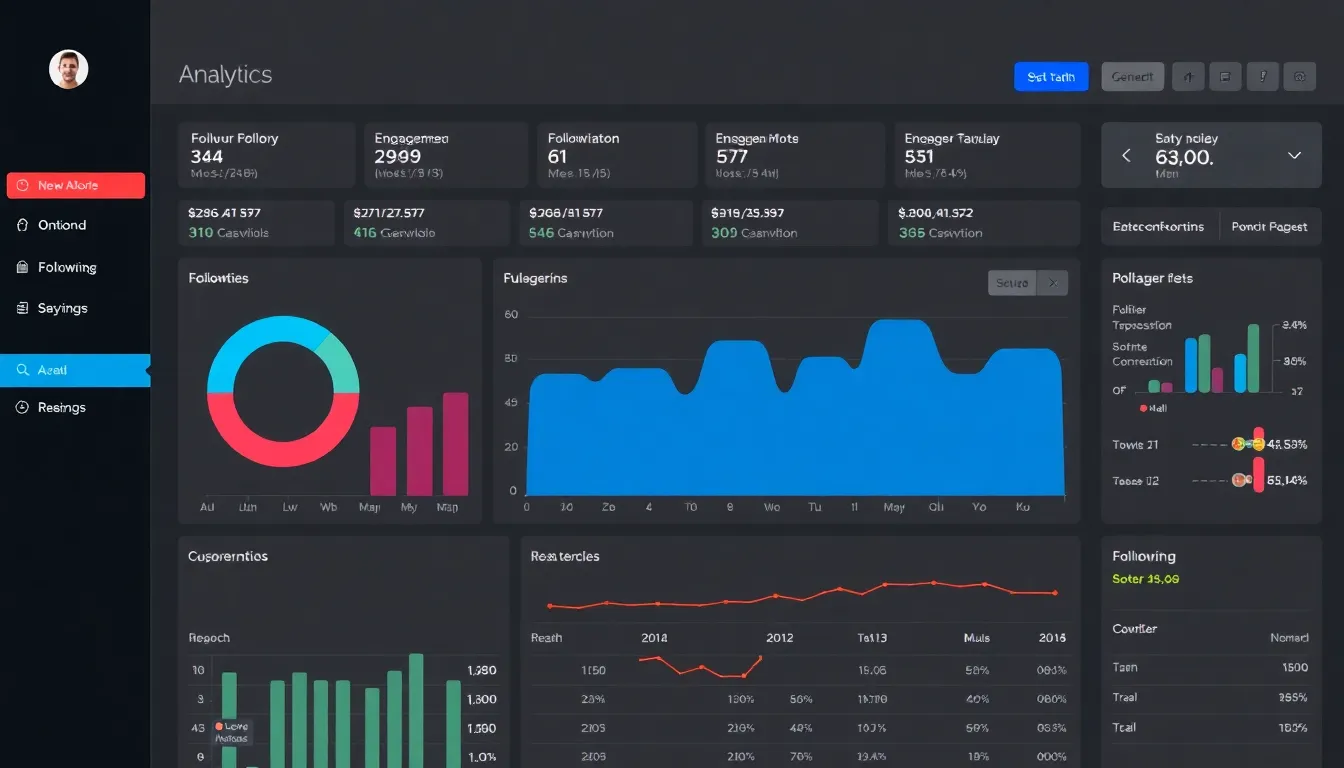The width and height of the screenshot is (1344, 768).
Task: Click the X button beside Seture
Action: (1052, 283)
